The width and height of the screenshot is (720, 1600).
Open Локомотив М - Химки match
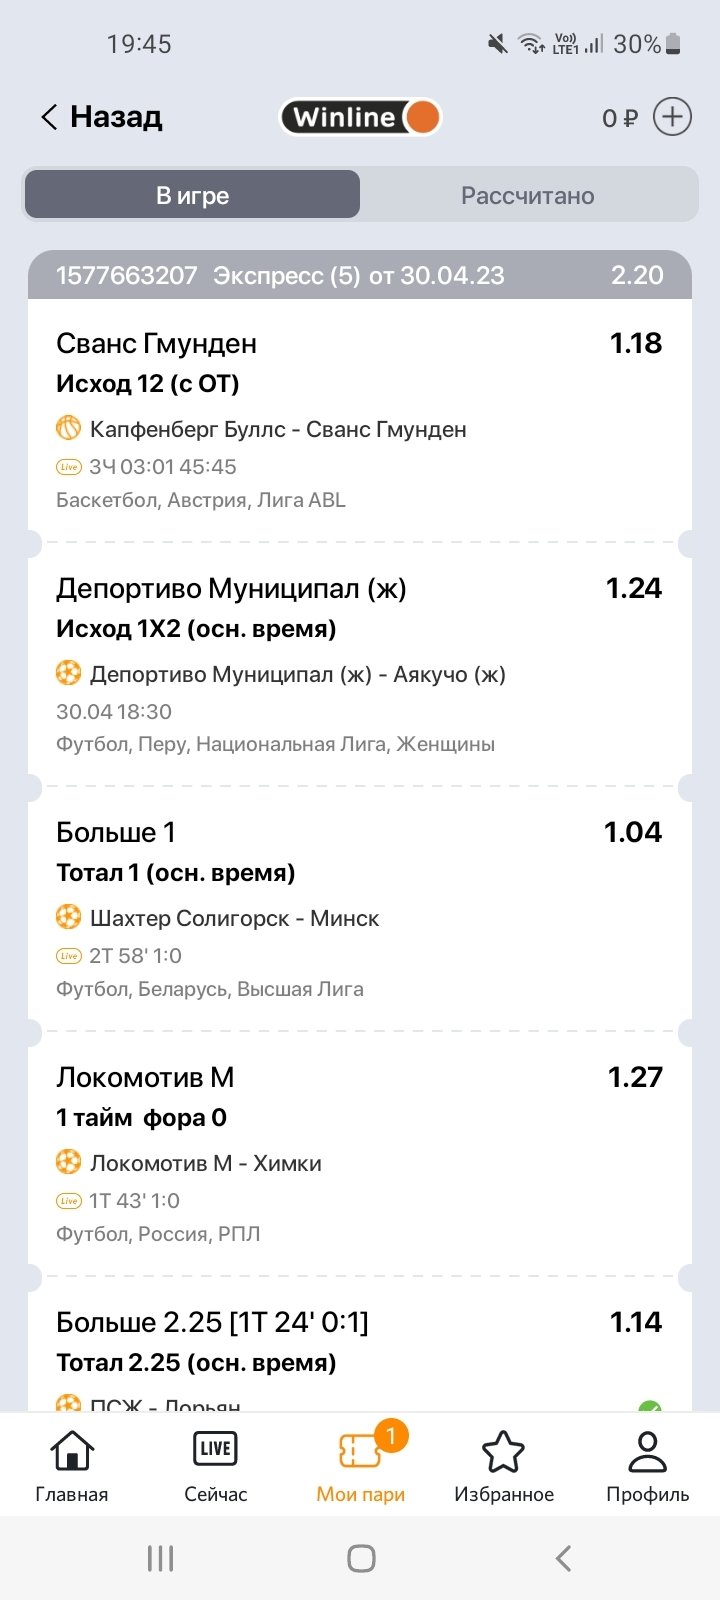click(x=205, y=1163)
